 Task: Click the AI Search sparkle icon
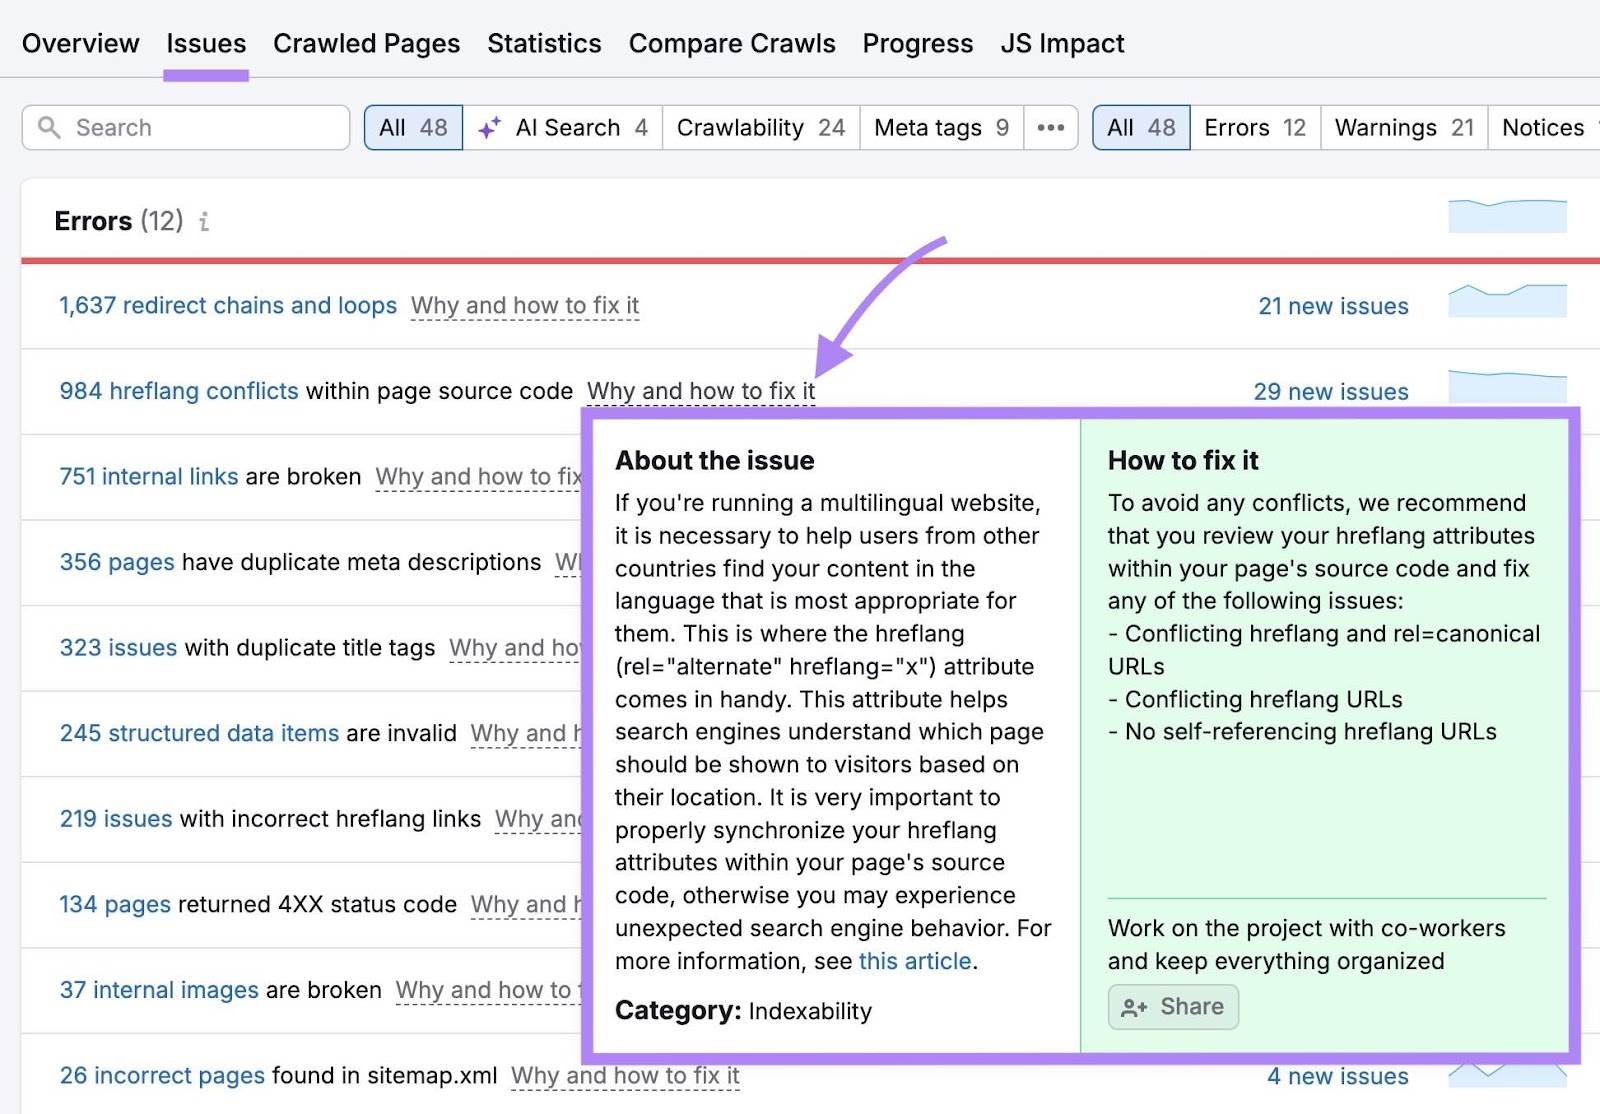click(x=489, y=127)
